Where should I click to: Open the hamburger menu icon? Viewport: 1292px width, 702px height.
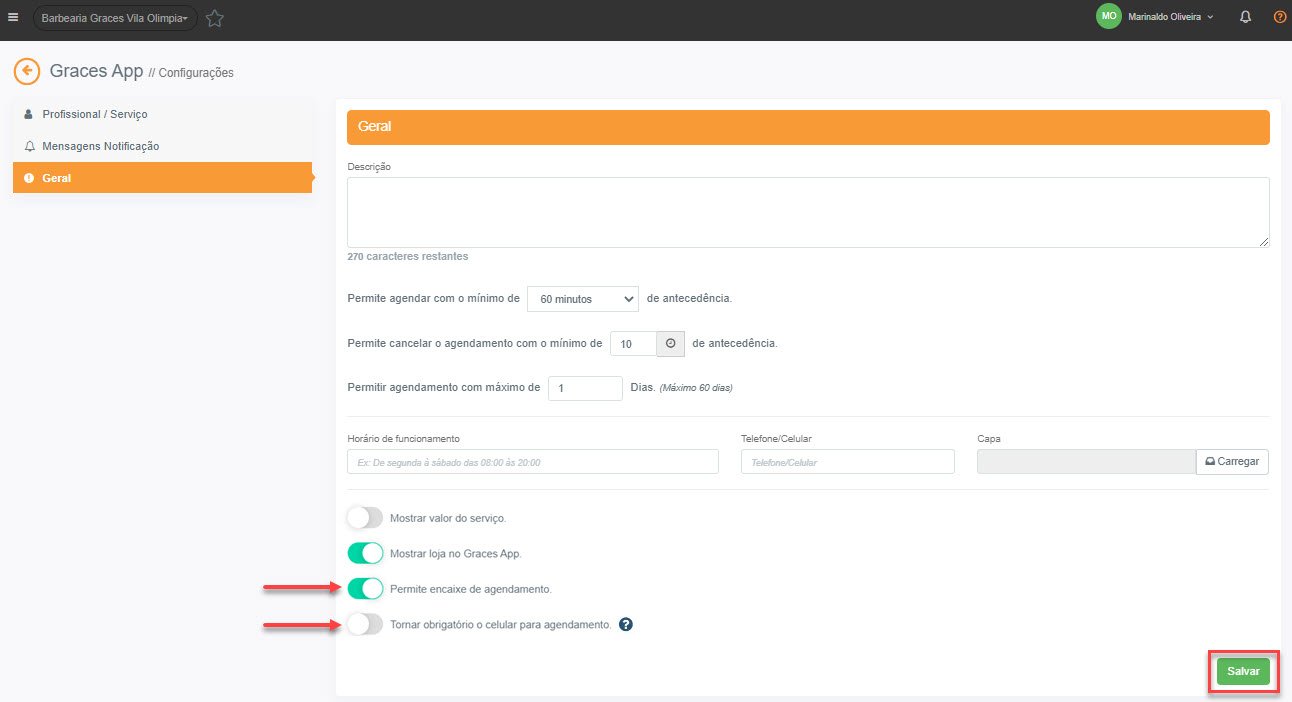coord(13,17)
